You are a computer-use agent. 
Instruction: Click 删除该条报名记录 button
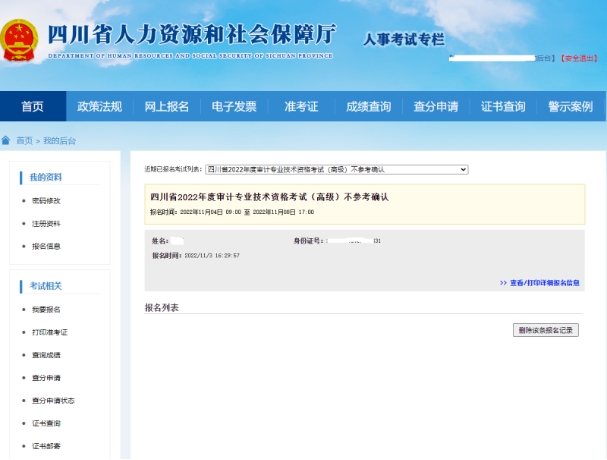545,330
